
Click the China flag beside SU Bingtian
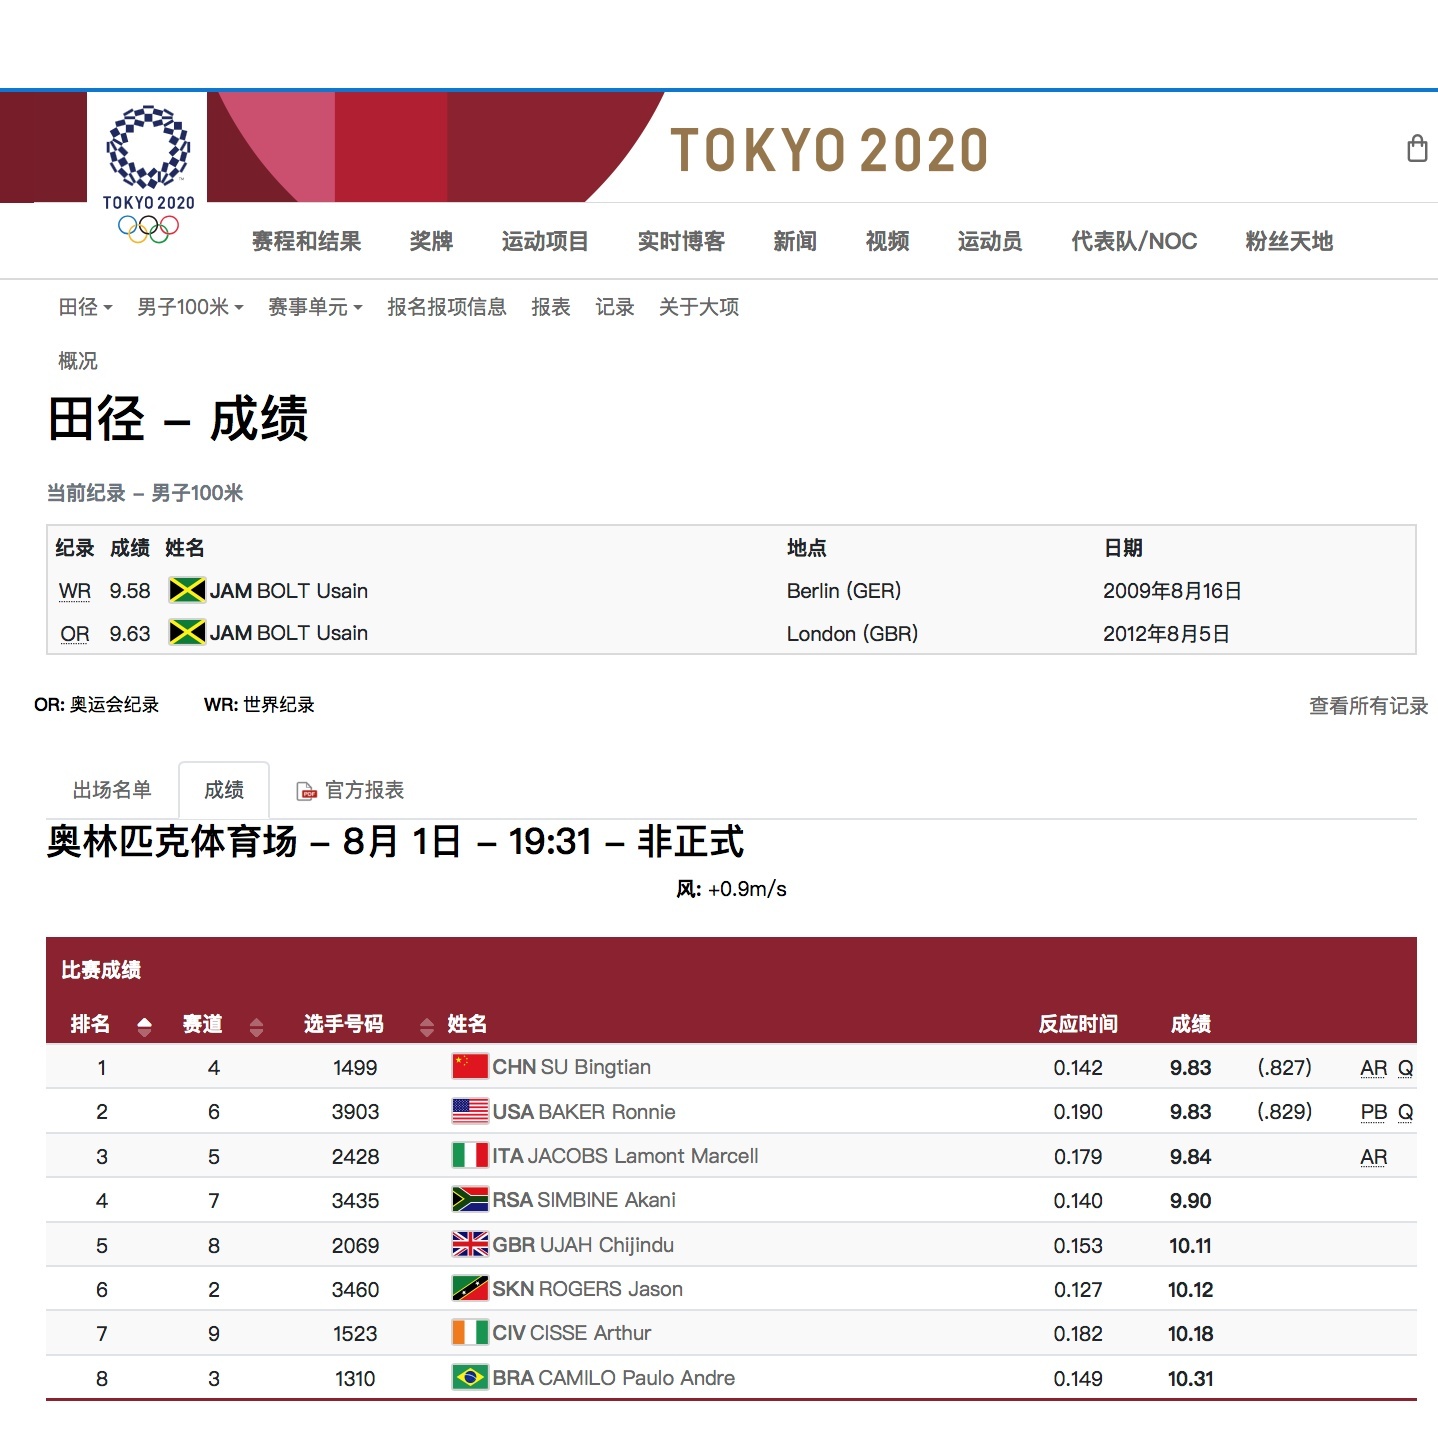[x=469, y=1067]
